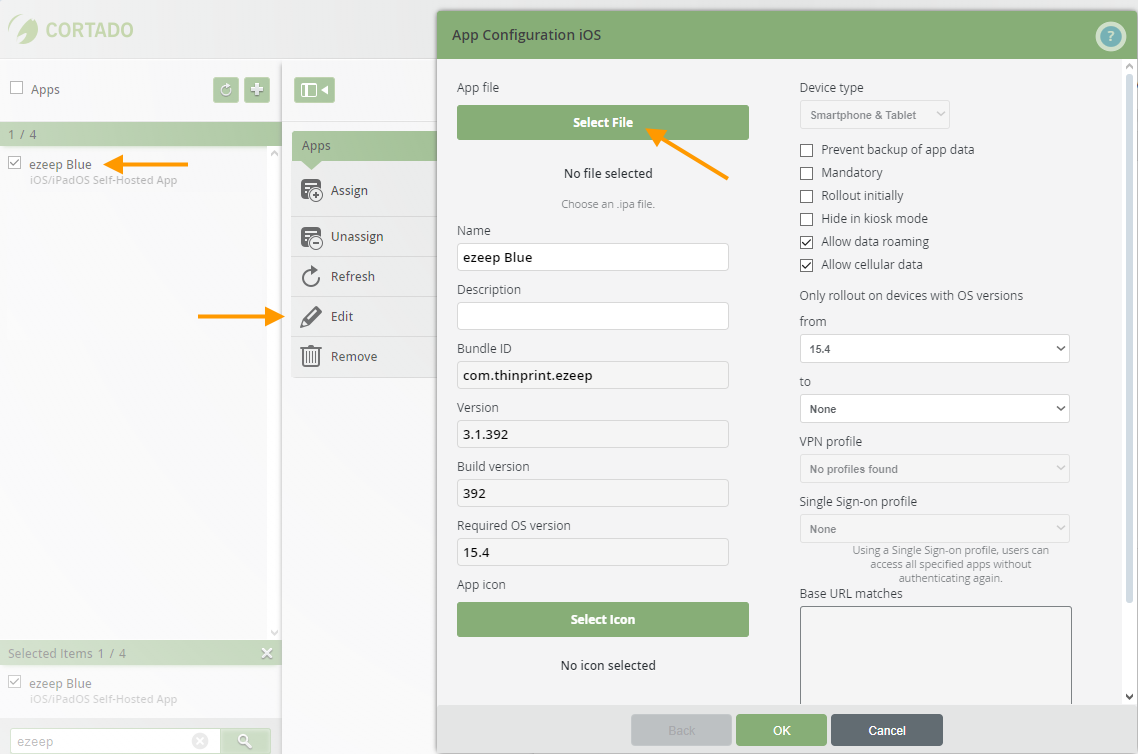
Task: Disable Allow data roaming
Action: (806, 242)
